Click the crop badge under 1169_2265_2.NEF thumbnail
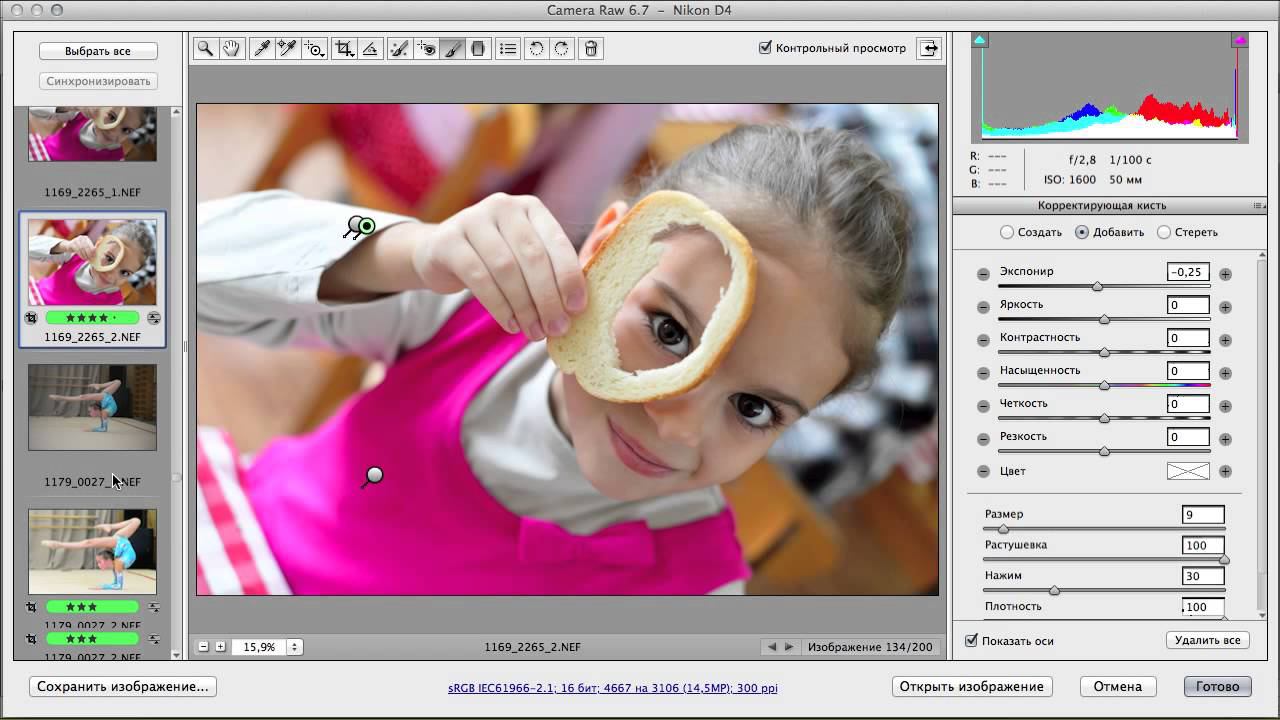 click(x=32, y=318)
